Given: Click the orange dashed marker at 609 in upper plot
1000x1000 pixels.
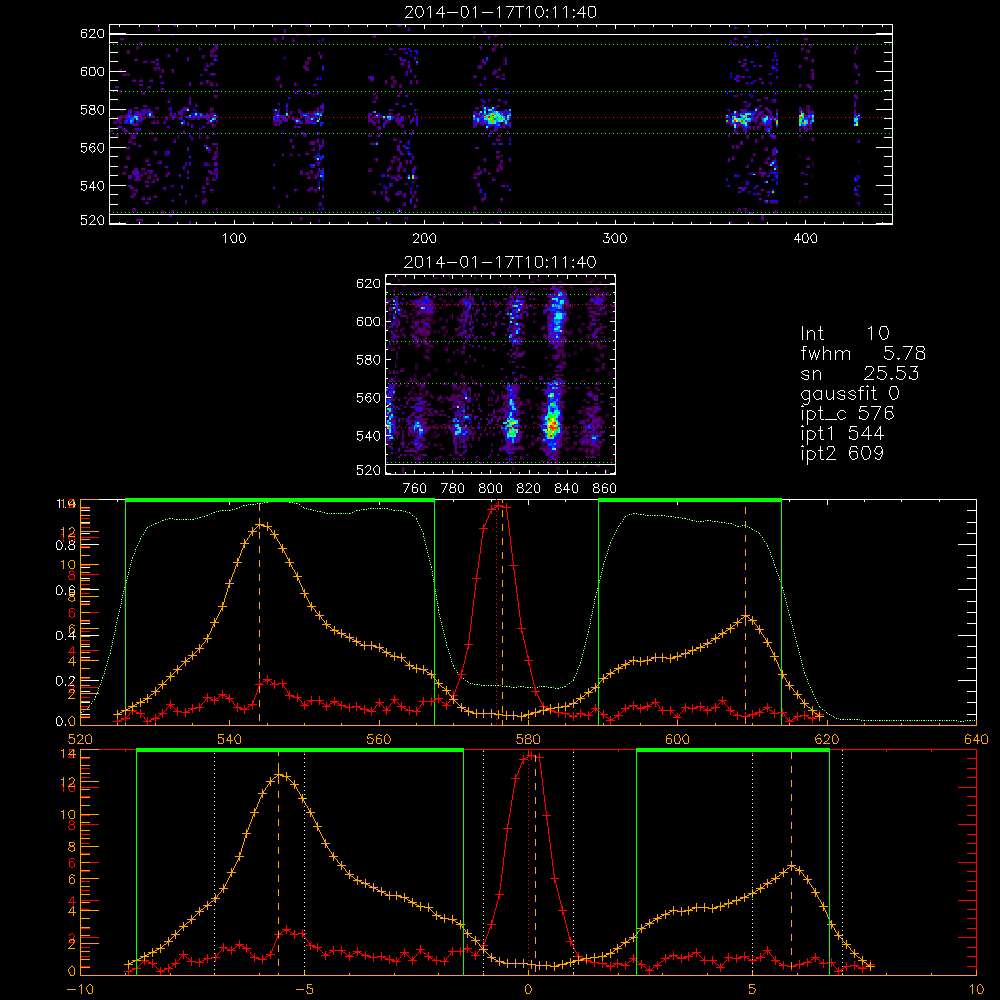Looking at the screenshot, I should pos(745,612).
